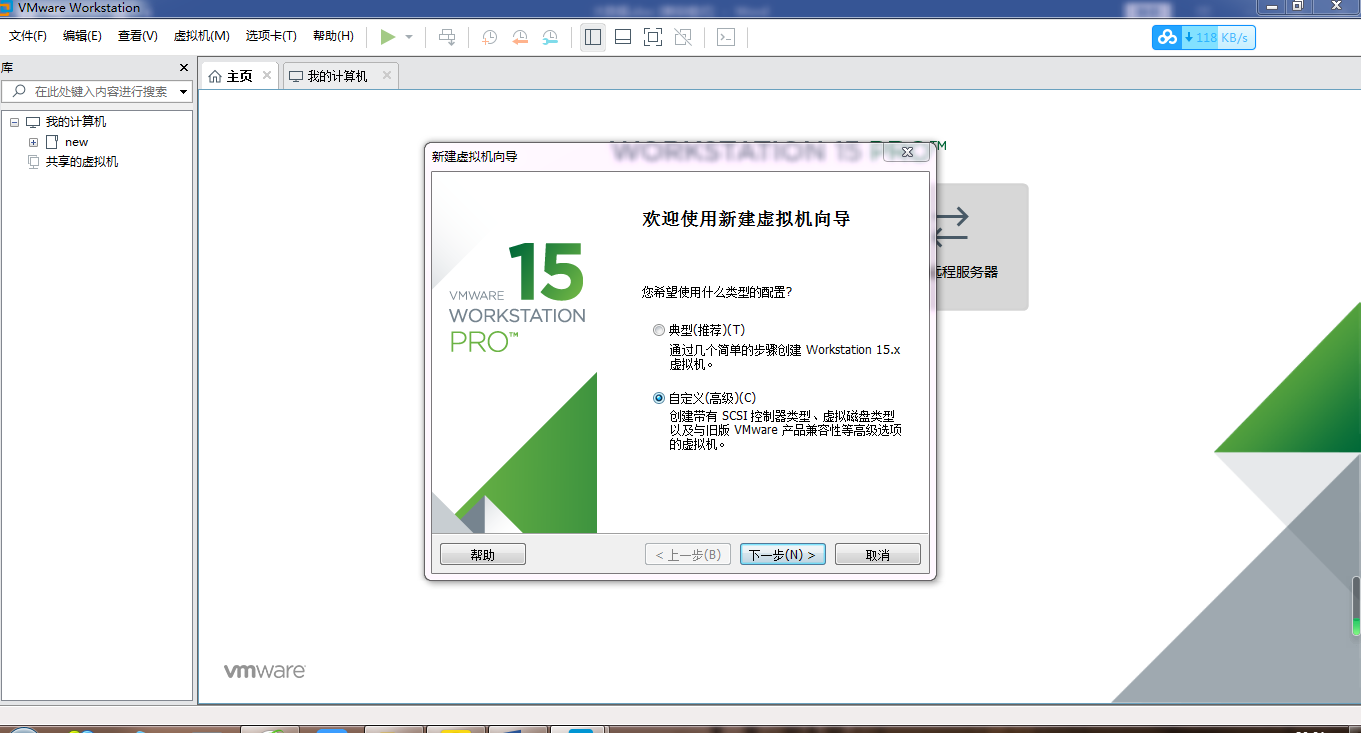Image resolution: width=1361 pixels, height=733 pixels.
Task: Click the vmware logo at bottom left
Action: [x=264, y=671]
